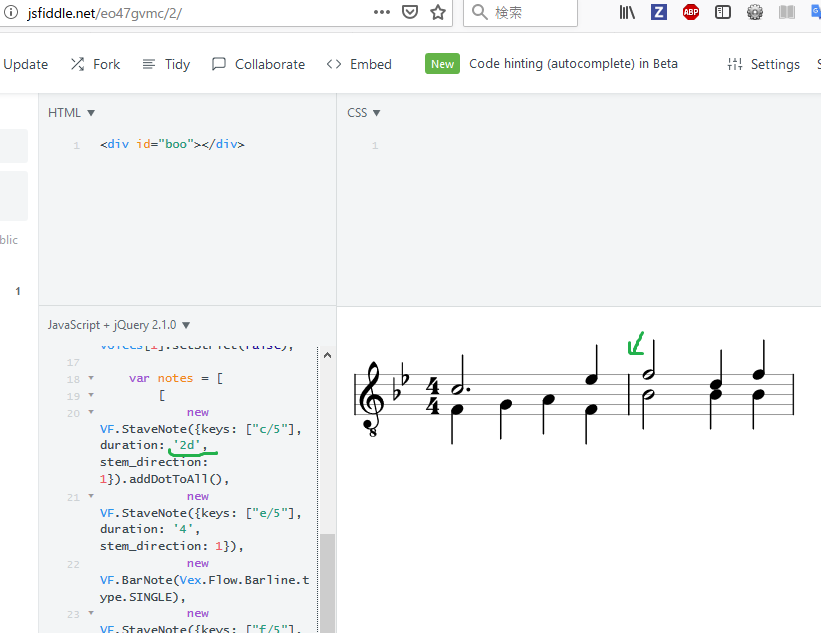Screen dimensions: 821x633
Task: Click the Settings sliders icon
Action: pos(735,64)
